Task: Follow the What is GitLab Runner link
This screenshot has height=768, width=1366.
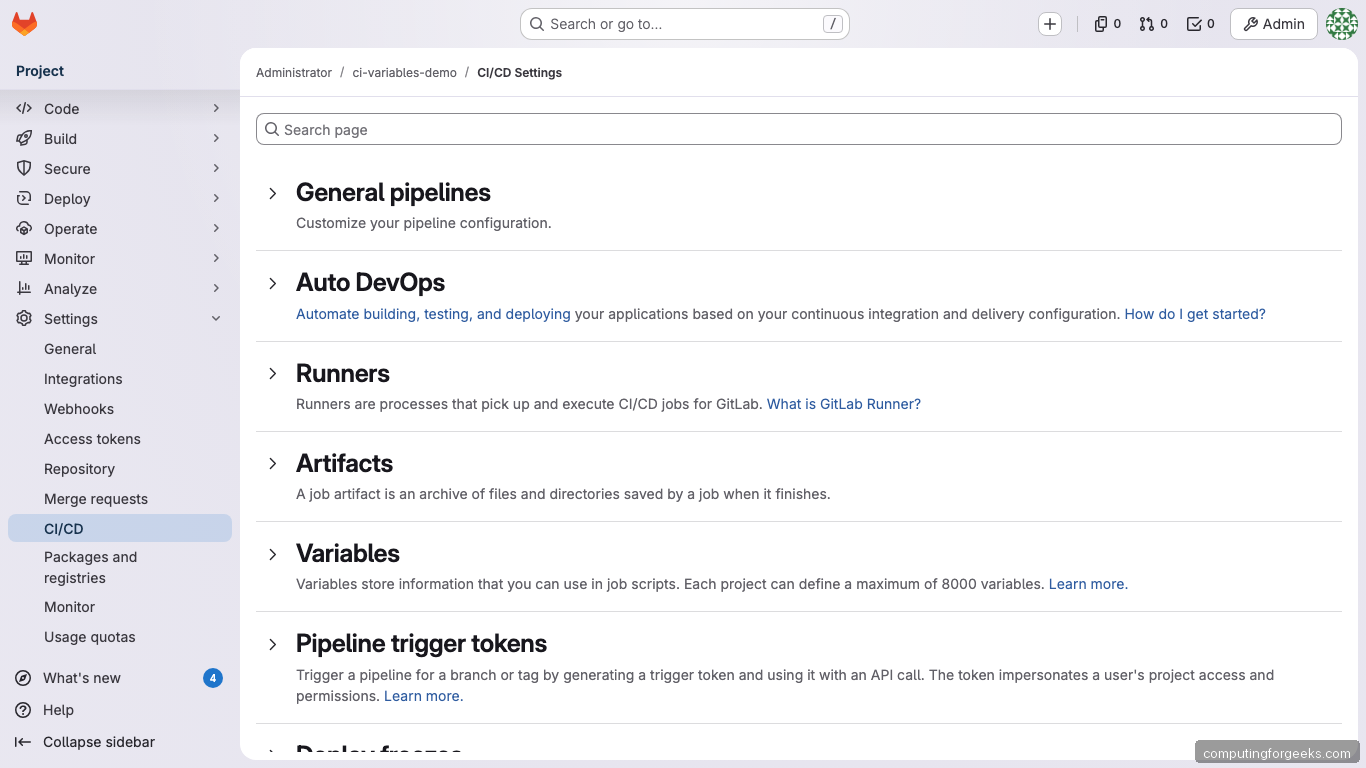Action: coord(843,404)
